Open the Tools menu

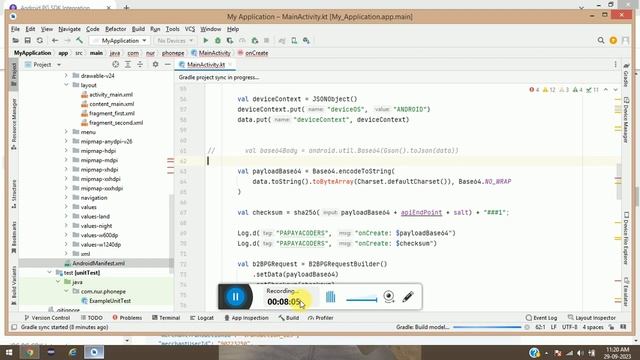(172, 29)
